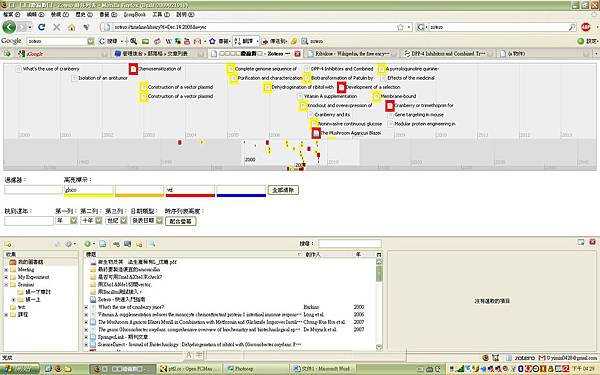Create a new item from the current page
This screenshot has width=600, height=375.
(x=103, y=244)
